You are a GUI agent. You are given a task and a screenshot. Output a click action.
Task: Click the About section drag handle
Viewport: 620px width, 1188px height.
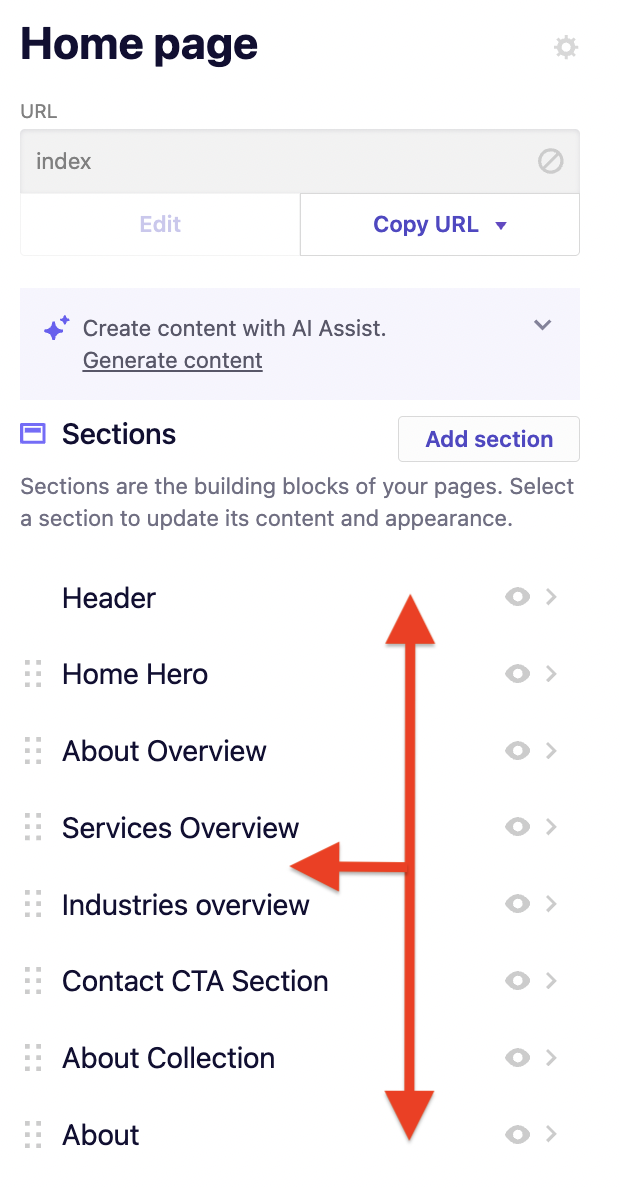[x=31, y=1135]
